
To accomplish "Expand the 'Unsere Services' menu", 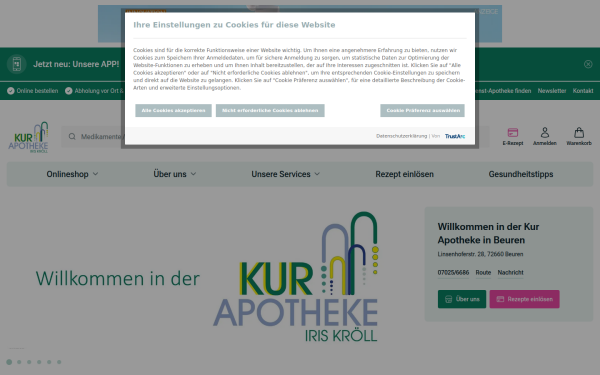I will [285, 174].
